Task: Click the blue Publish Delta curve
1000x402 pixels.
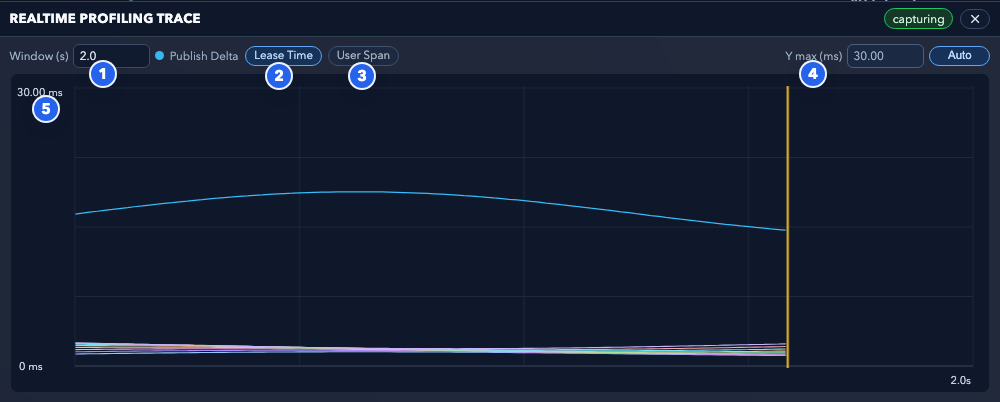Action: [x=430, y=197]
